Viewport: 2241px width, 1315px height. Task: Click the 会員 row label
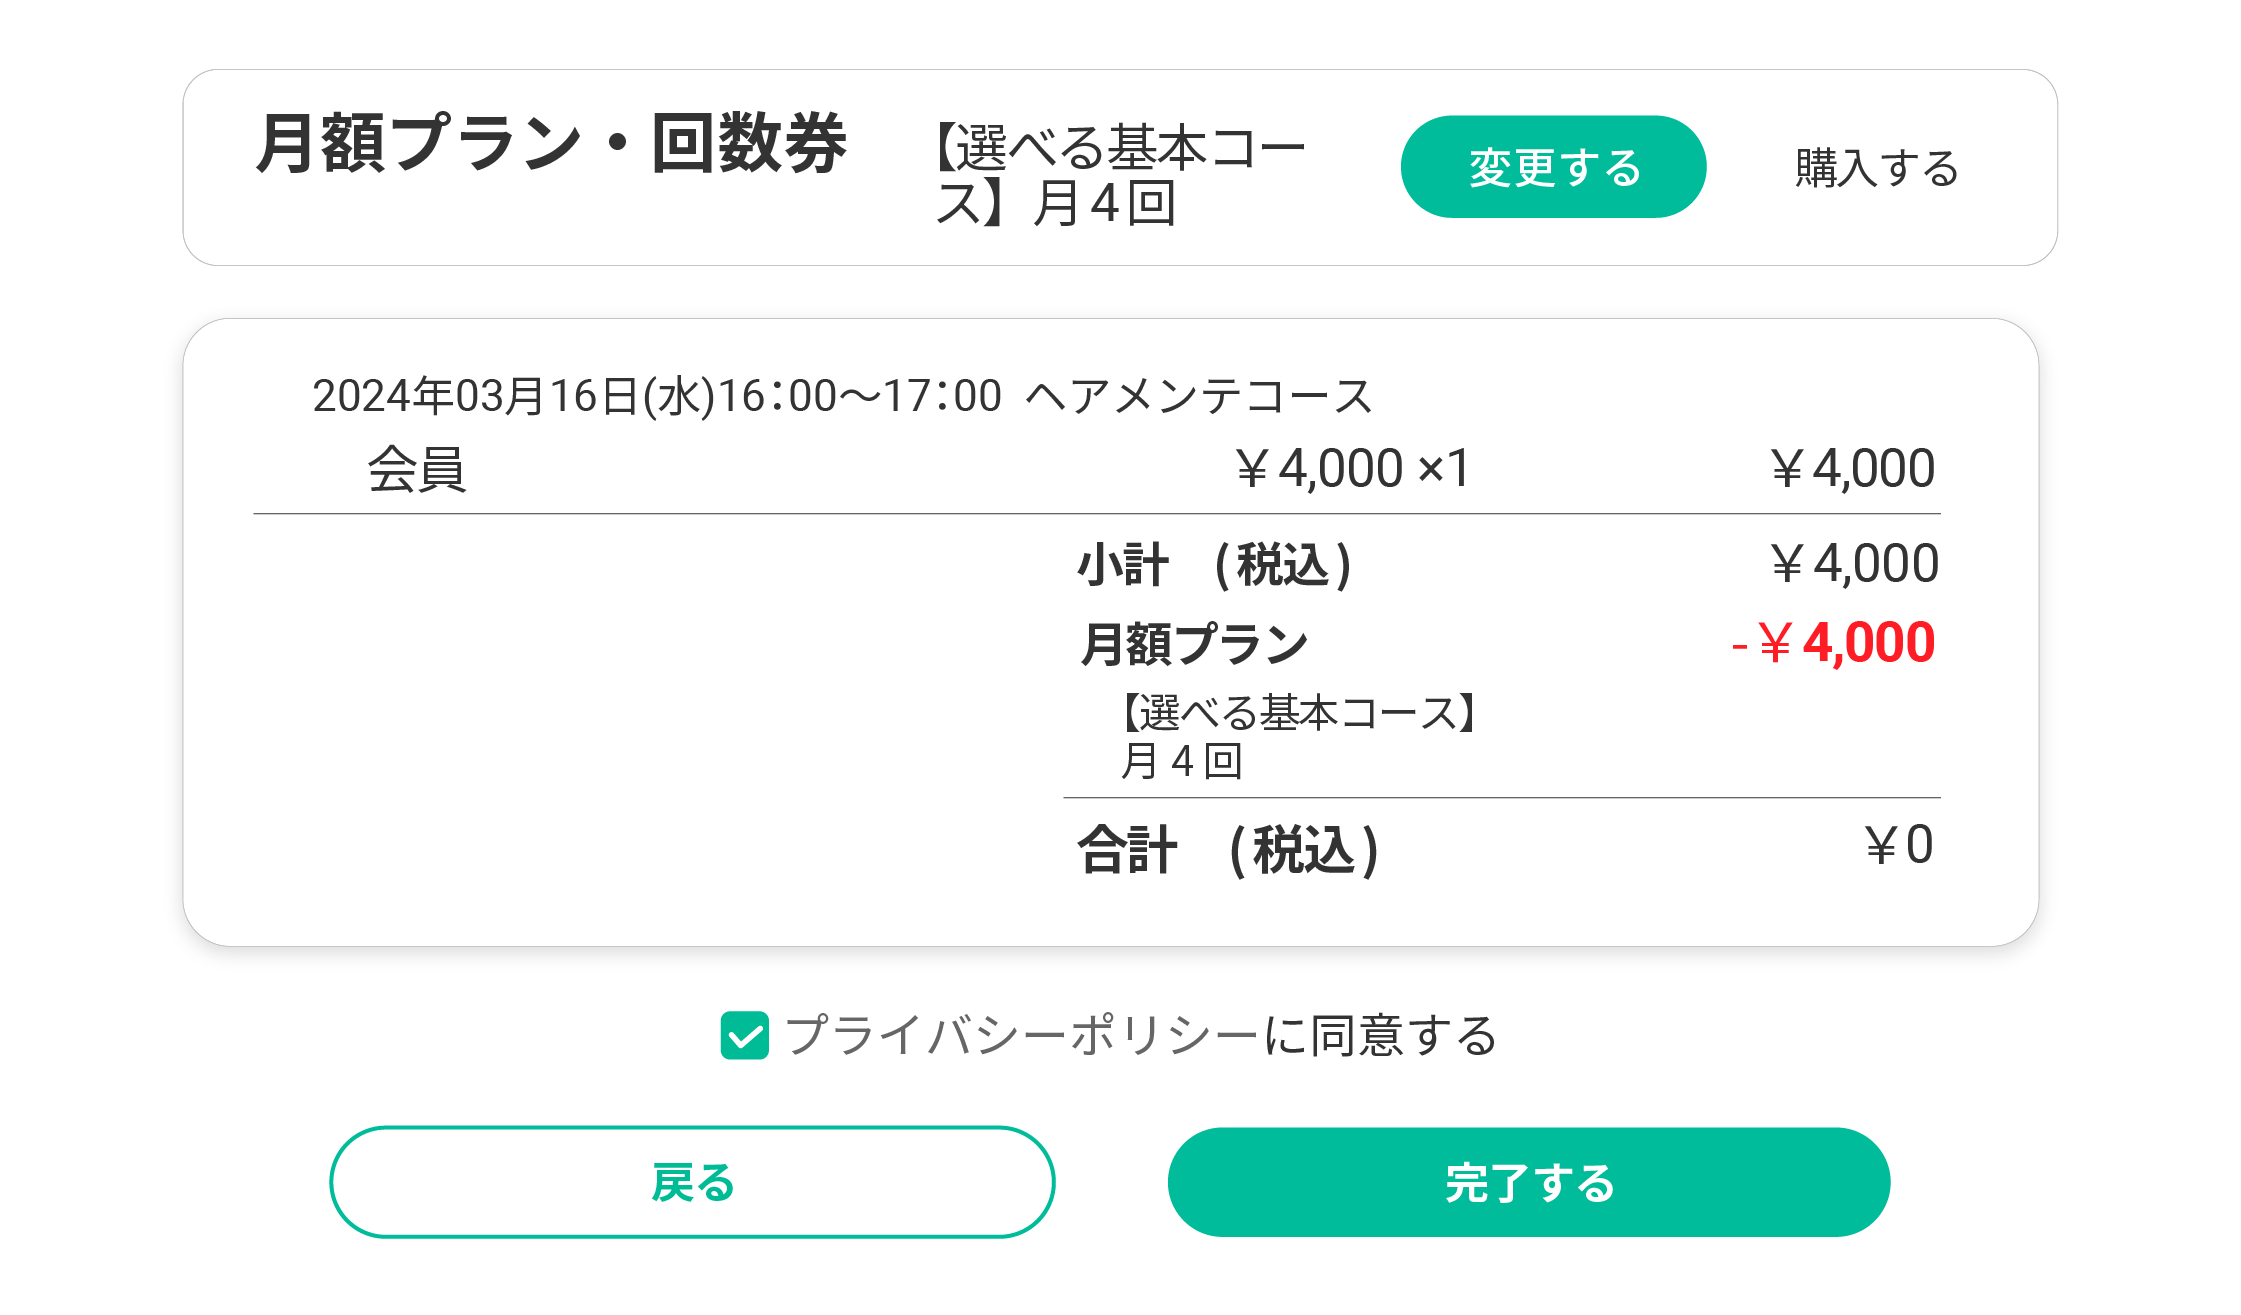click(x=416, y=469)
